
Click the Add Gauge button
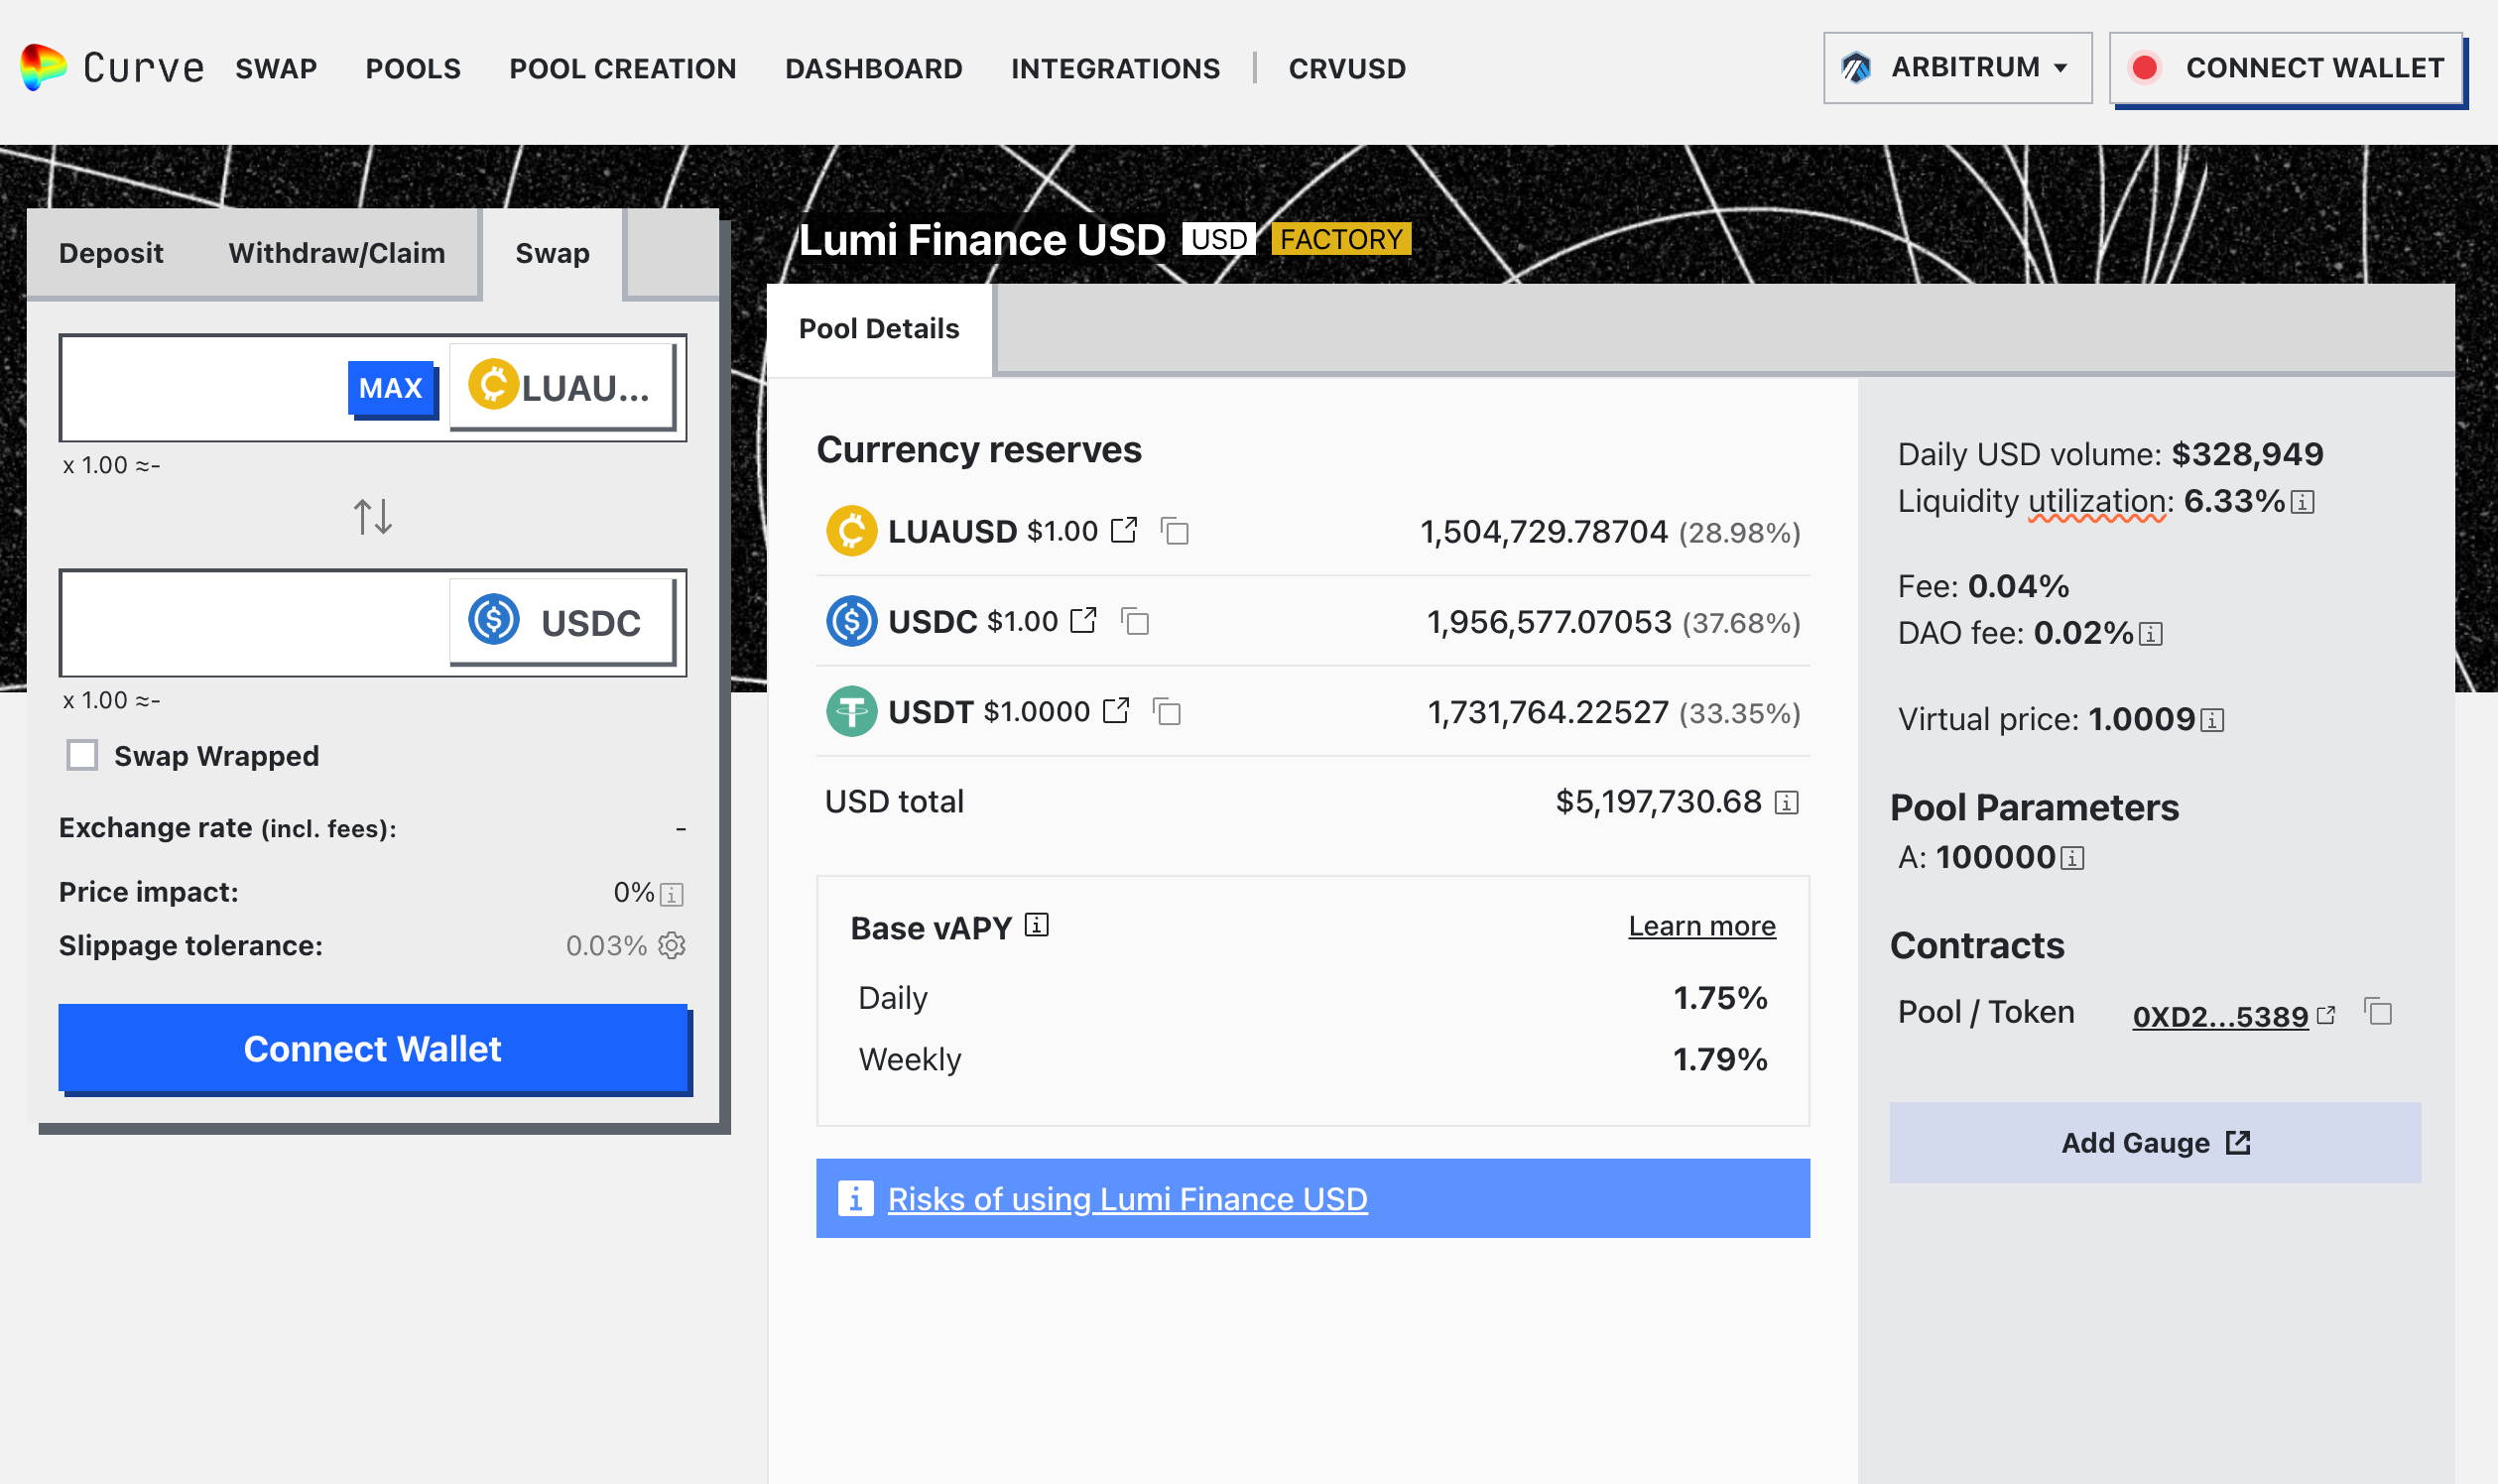pyautogui.click(x=2154, y=1142)
